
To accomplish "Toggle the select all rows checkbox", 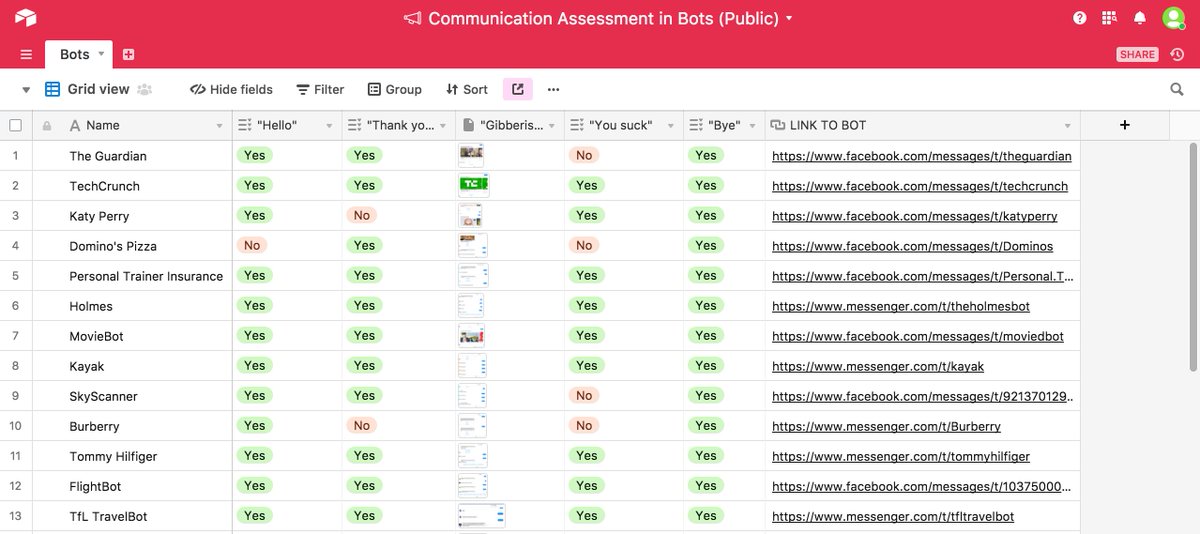I will (15, 125).
